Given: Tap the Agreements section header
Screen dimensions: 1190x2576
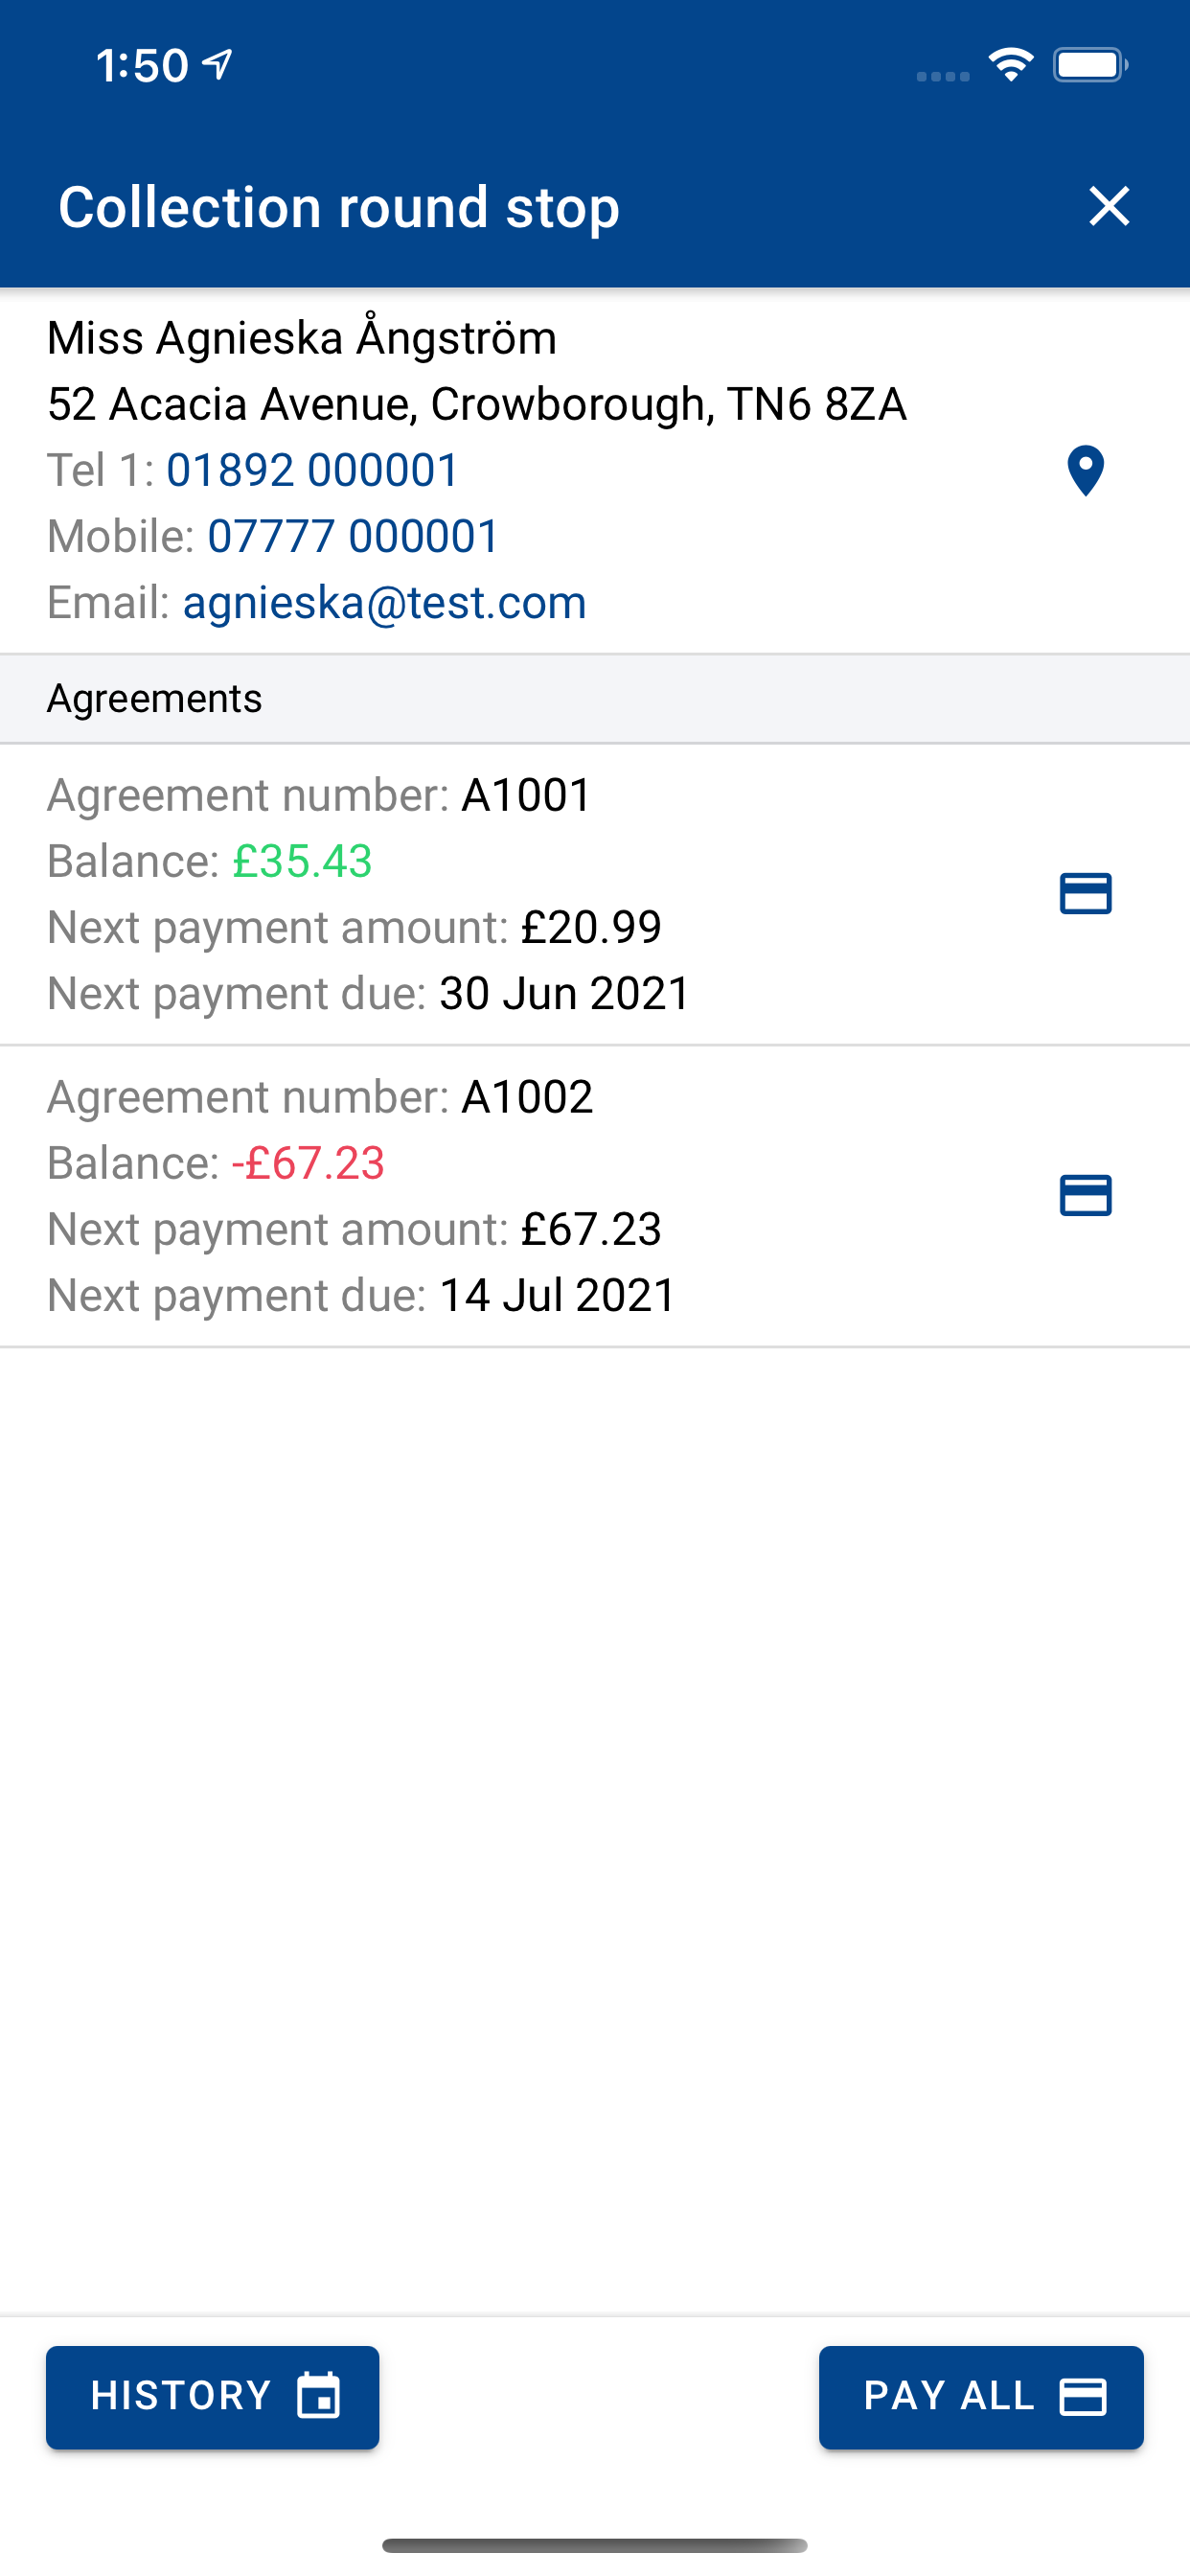Looking at the screenshot, I should [x=595, y=698].
